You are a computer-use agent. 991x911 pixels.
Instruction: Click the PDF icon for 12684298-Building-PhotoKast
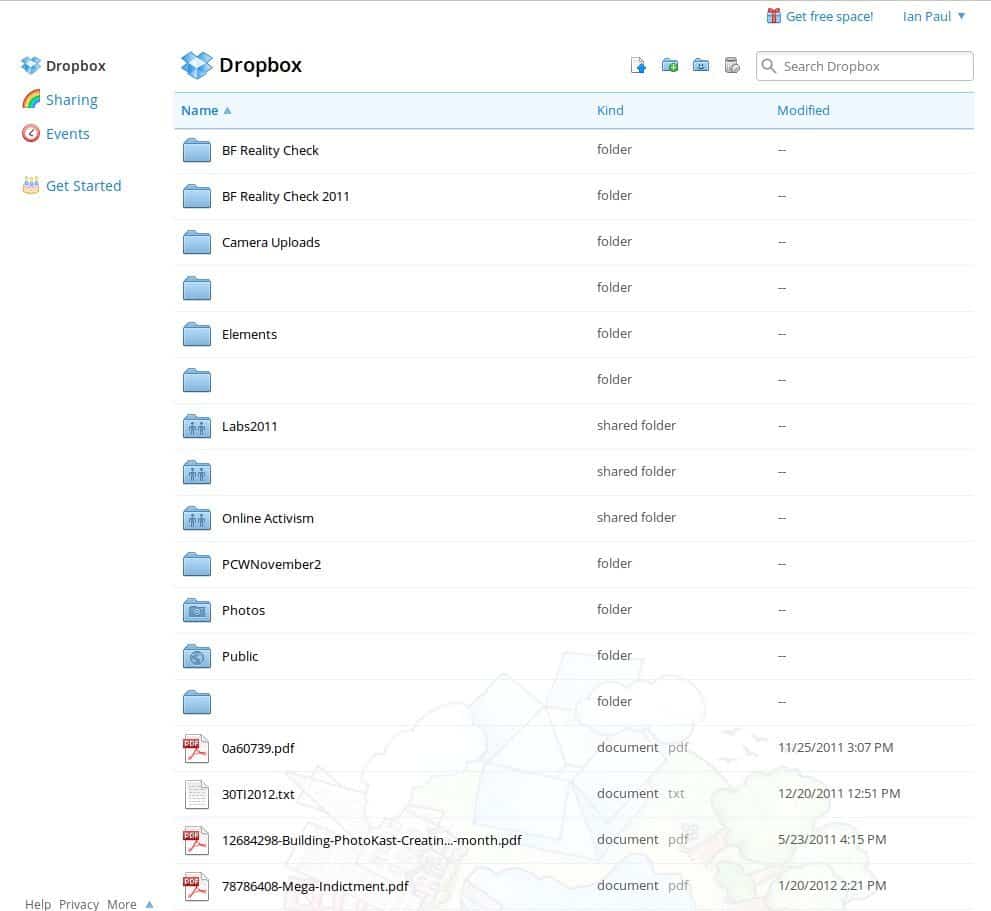coord(196,840)
